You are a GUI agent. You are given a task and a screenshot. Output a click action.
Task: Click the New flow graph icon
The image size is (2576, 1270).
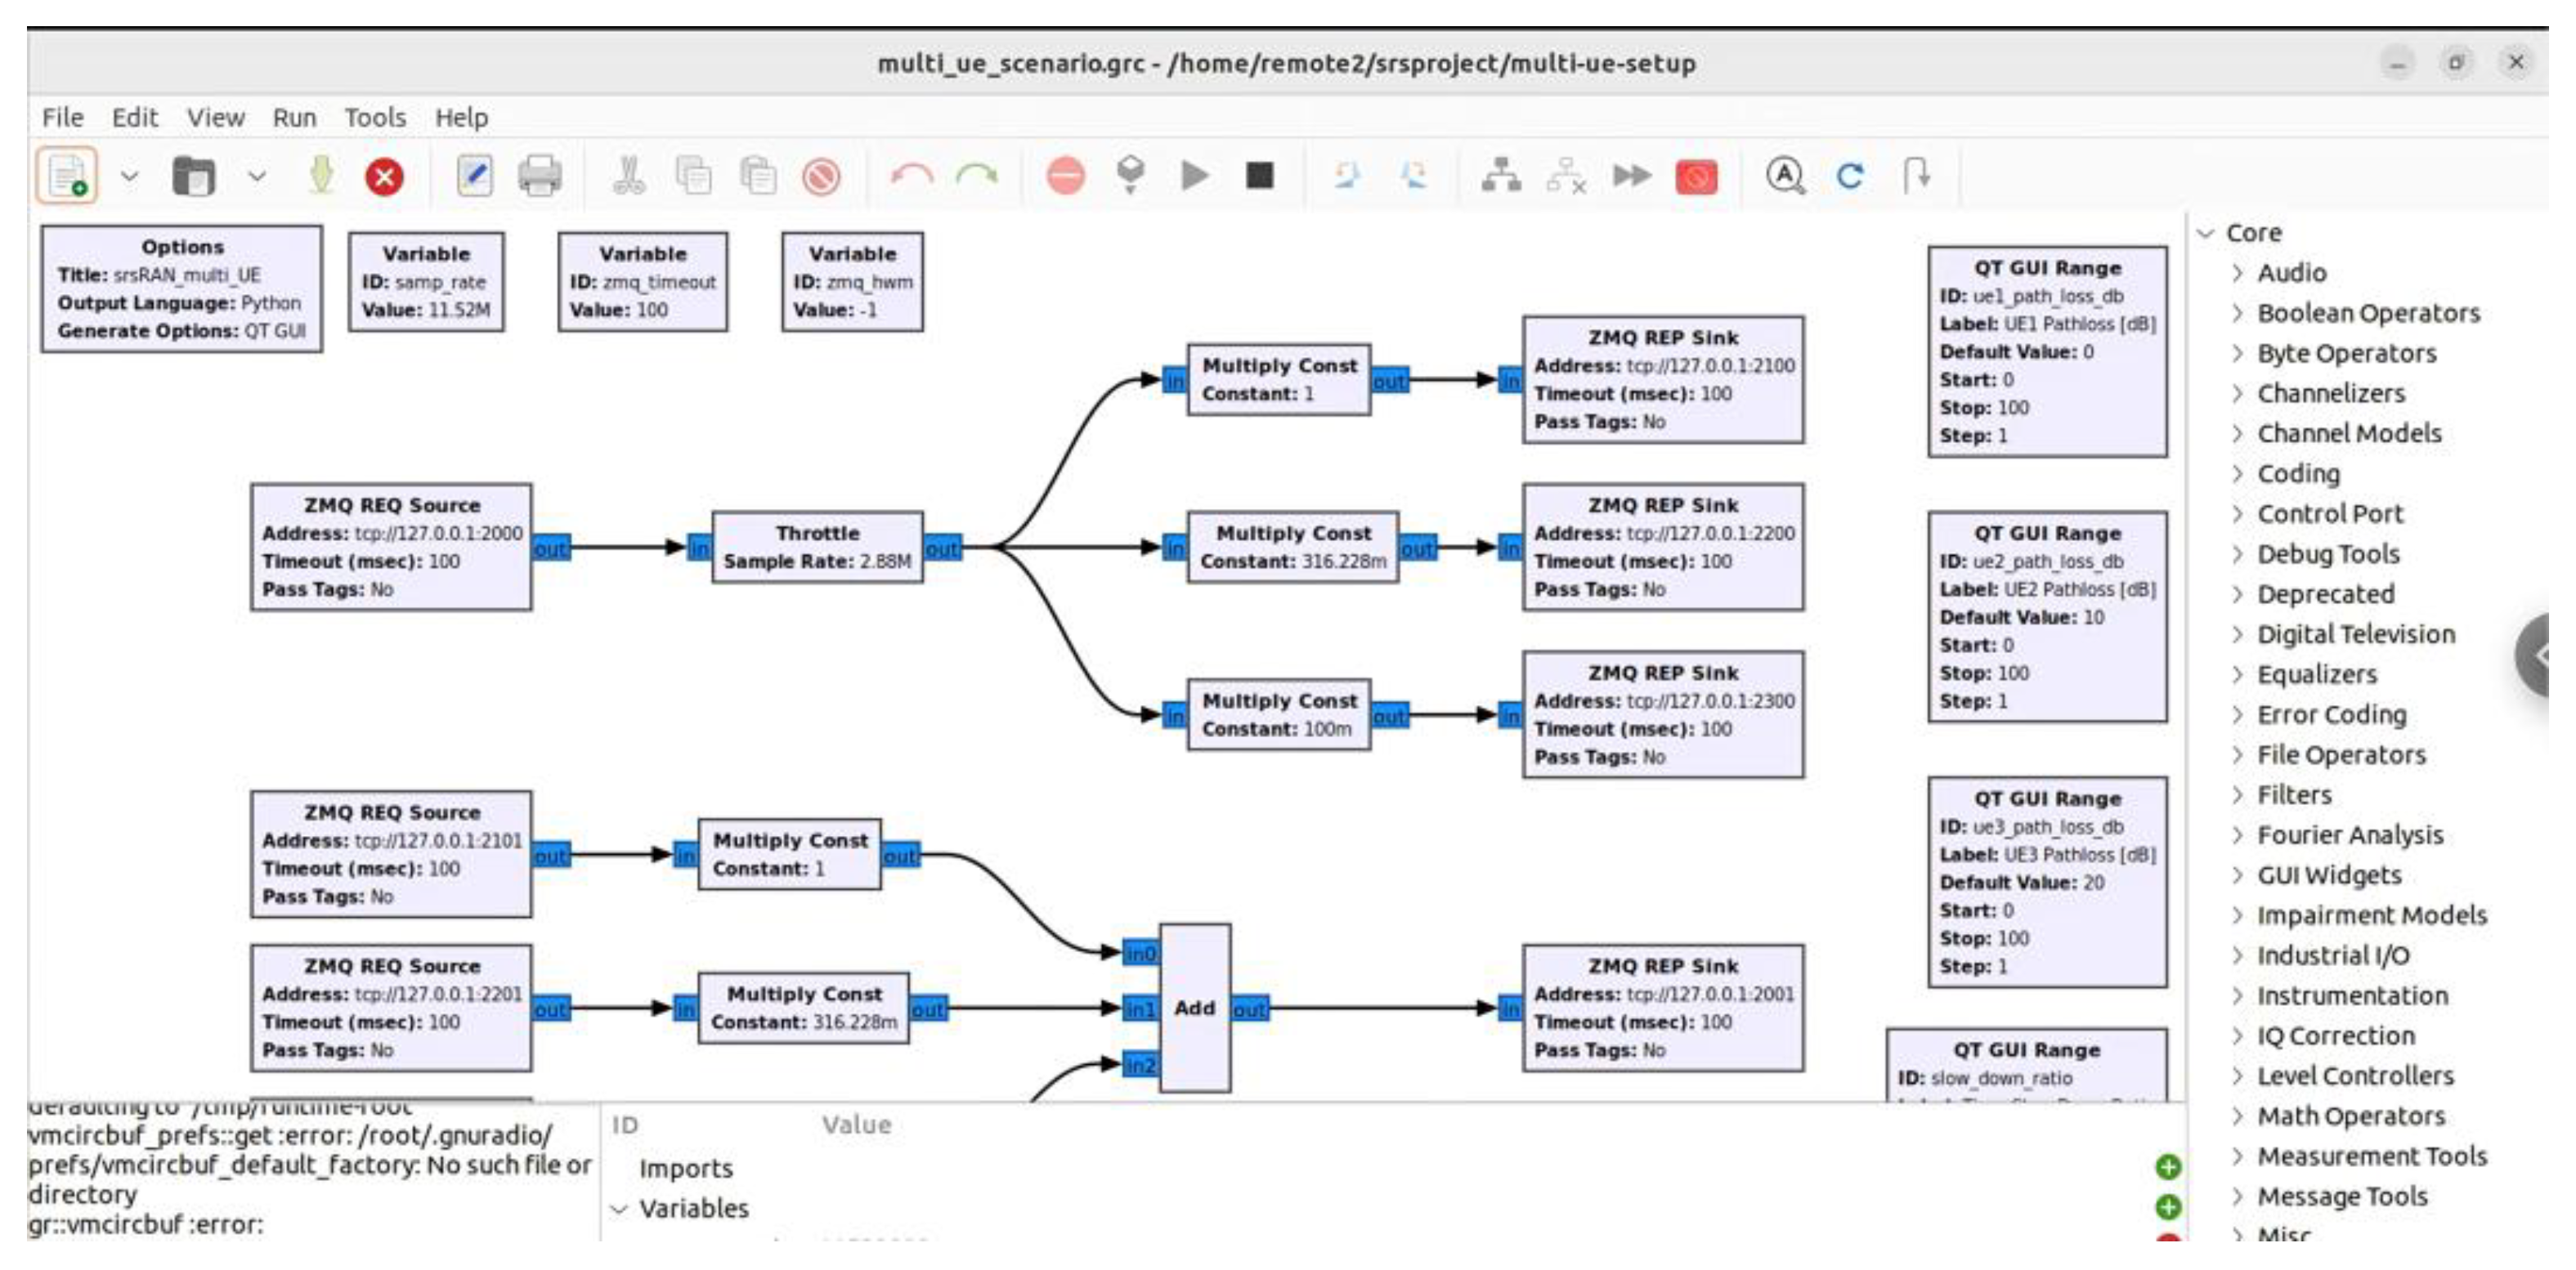(x=67, y=177)
